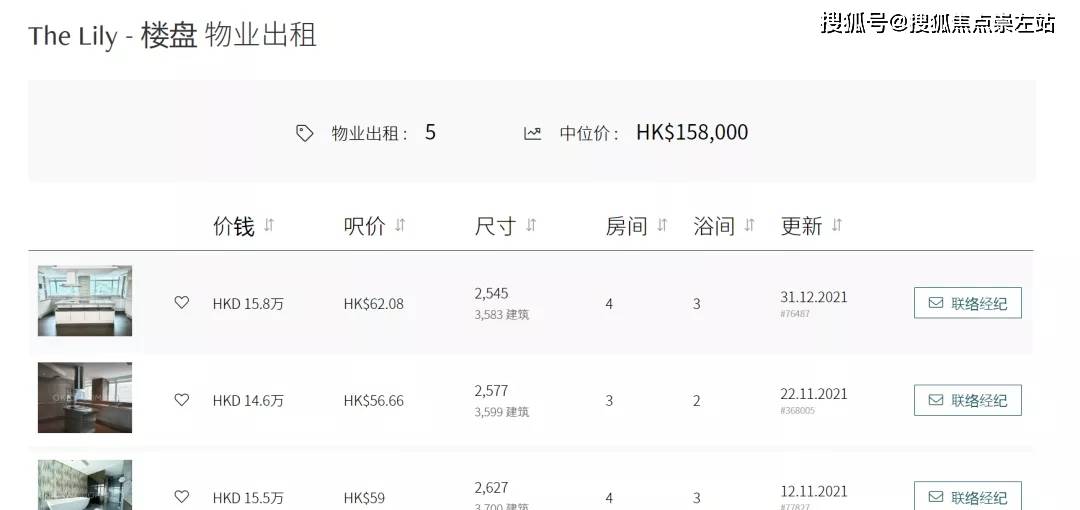Click the 22.11.2021 update date
This screenshot has height=510, width=1080.
pos(814,394)
